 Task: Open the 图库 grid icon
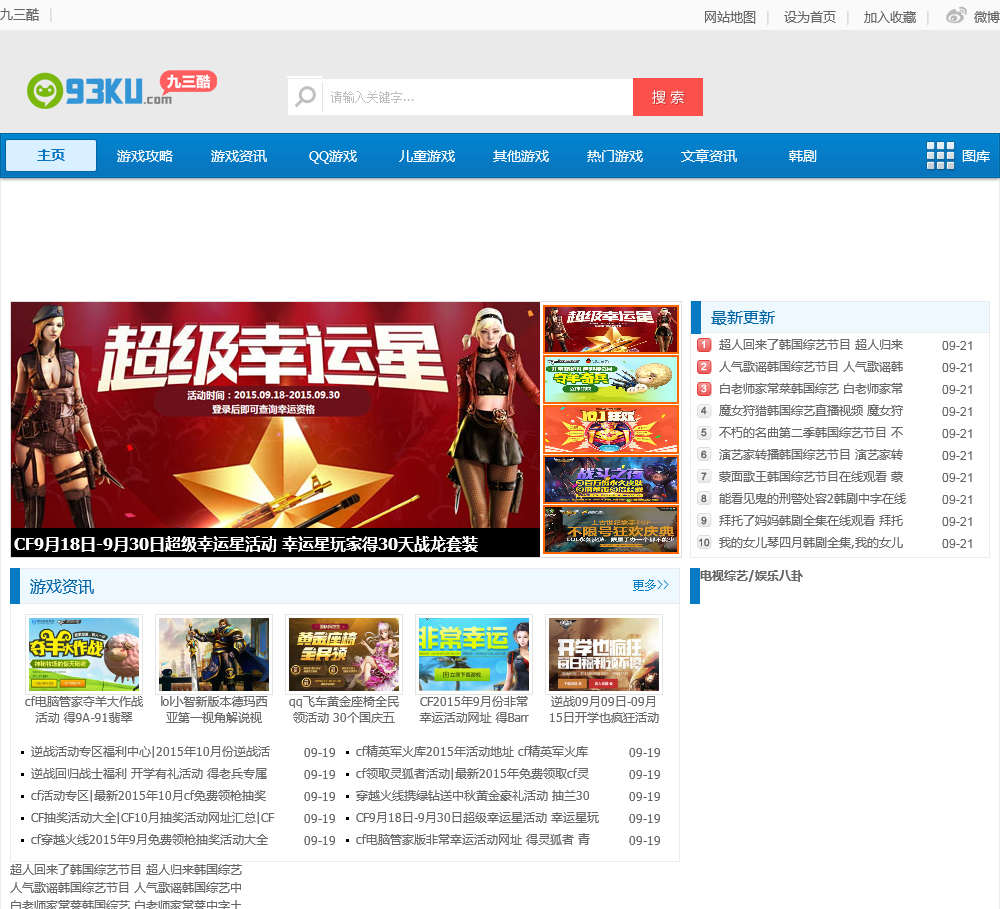pyautogui.click(x=940, y=156)
